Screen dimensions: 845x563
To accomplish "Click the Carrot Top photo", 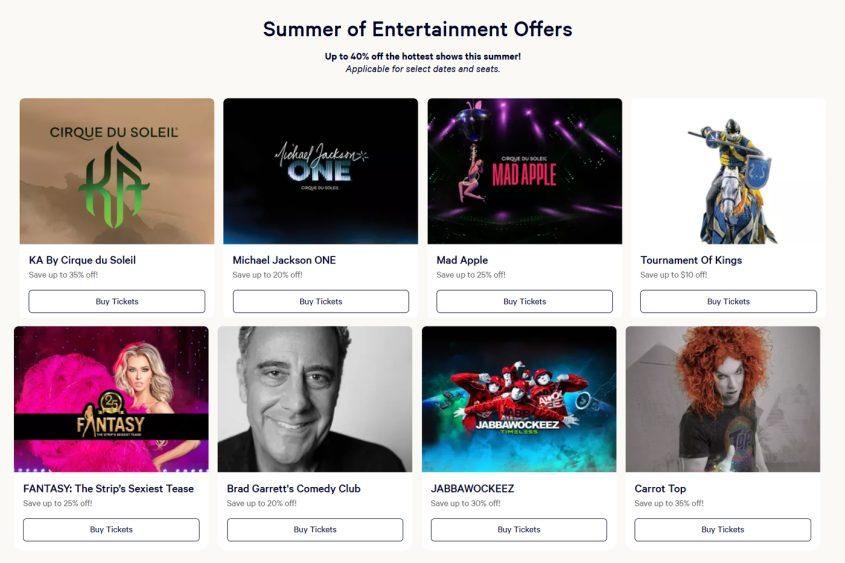I will (723, 399).
